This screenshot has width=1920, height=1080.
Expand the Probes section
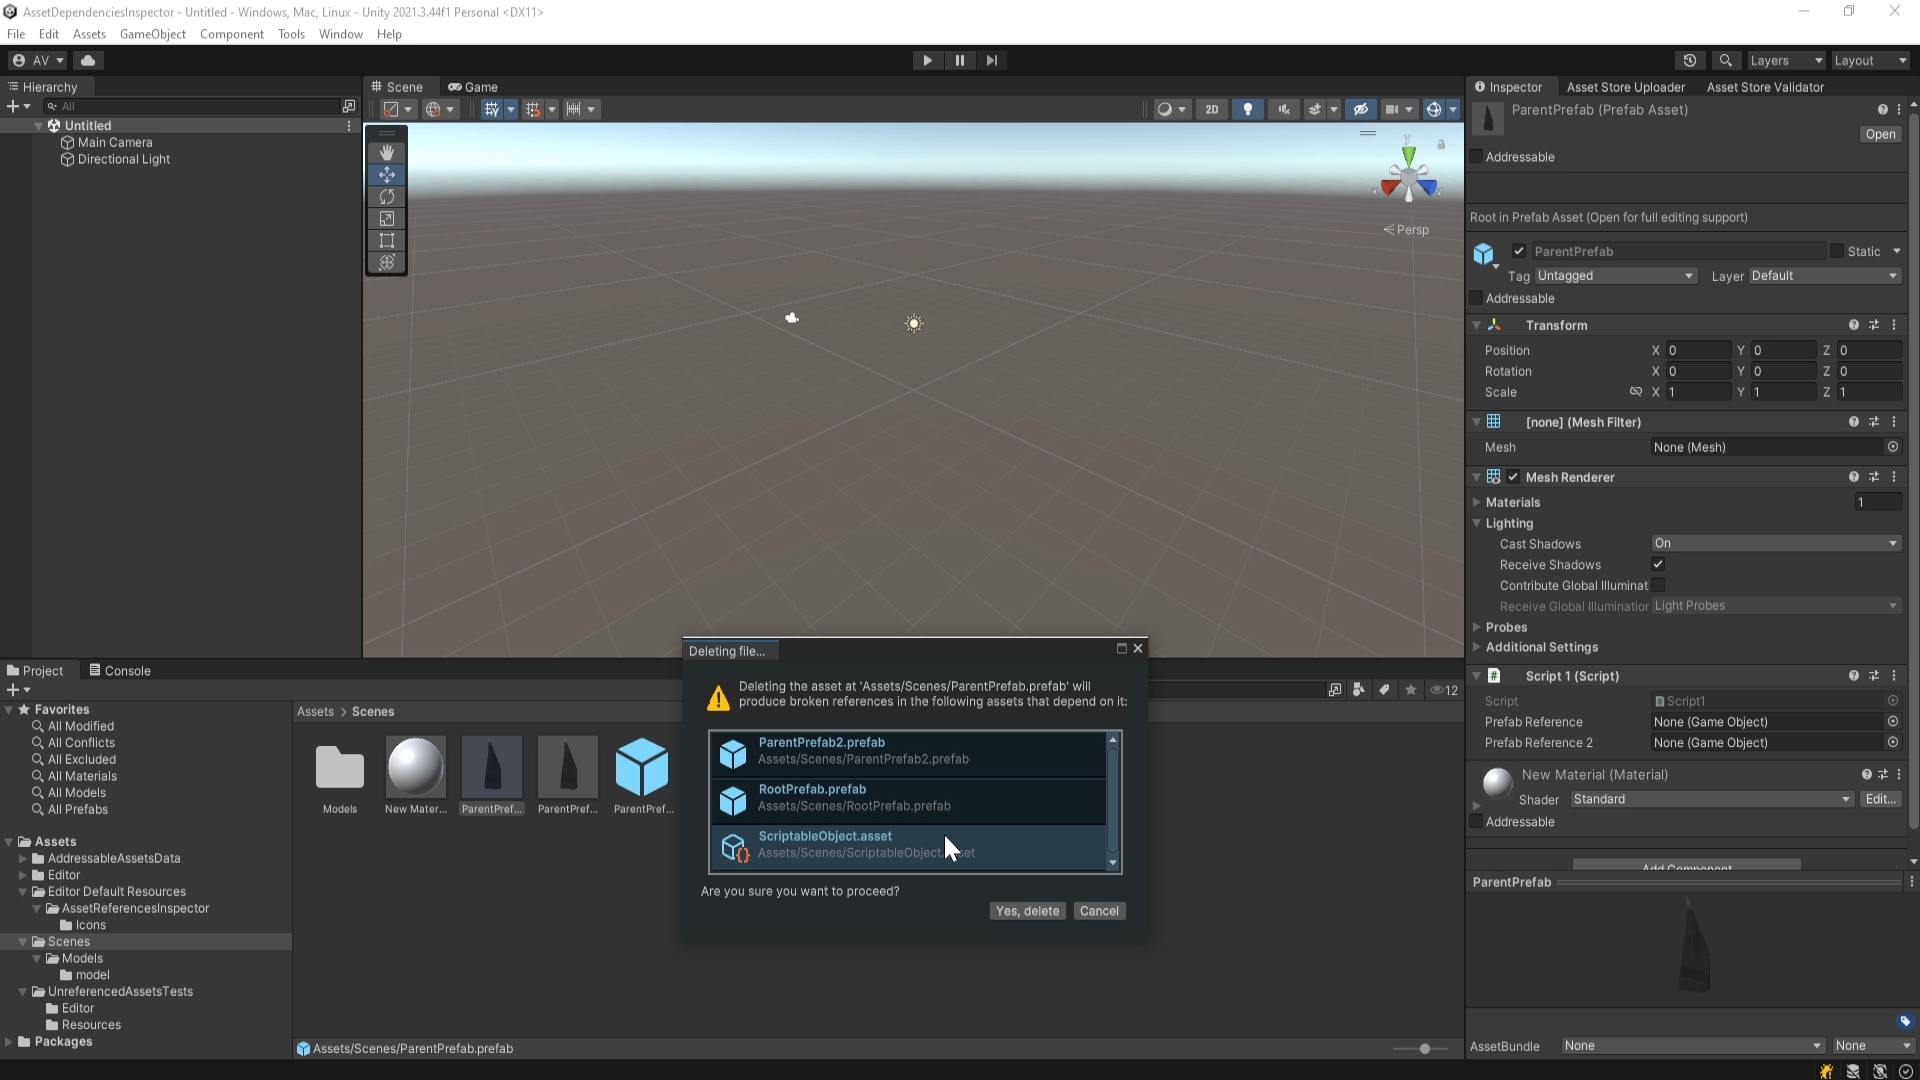click(x=1476, y=627)
